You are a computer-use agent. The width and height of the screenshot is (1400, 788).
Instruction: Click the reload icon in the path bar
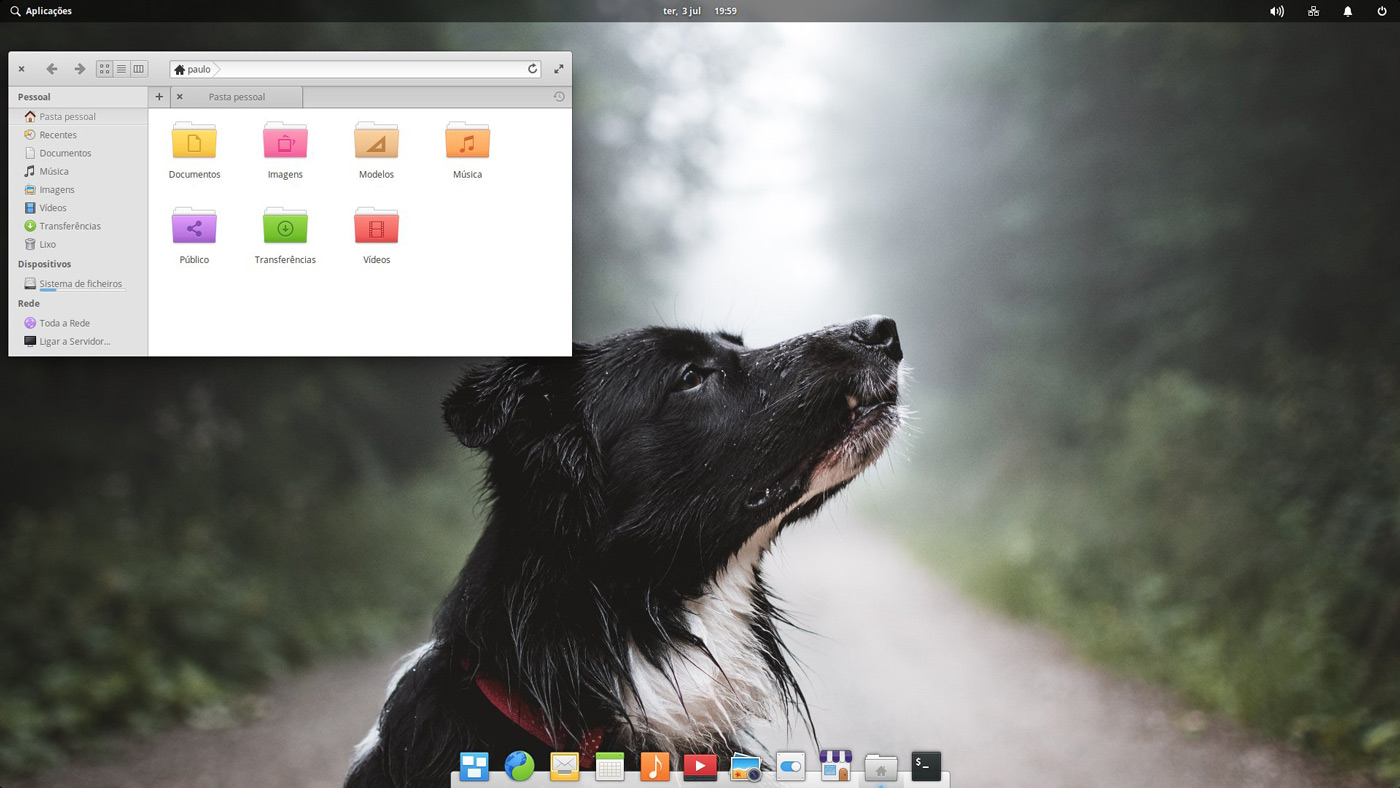point(532,69)
